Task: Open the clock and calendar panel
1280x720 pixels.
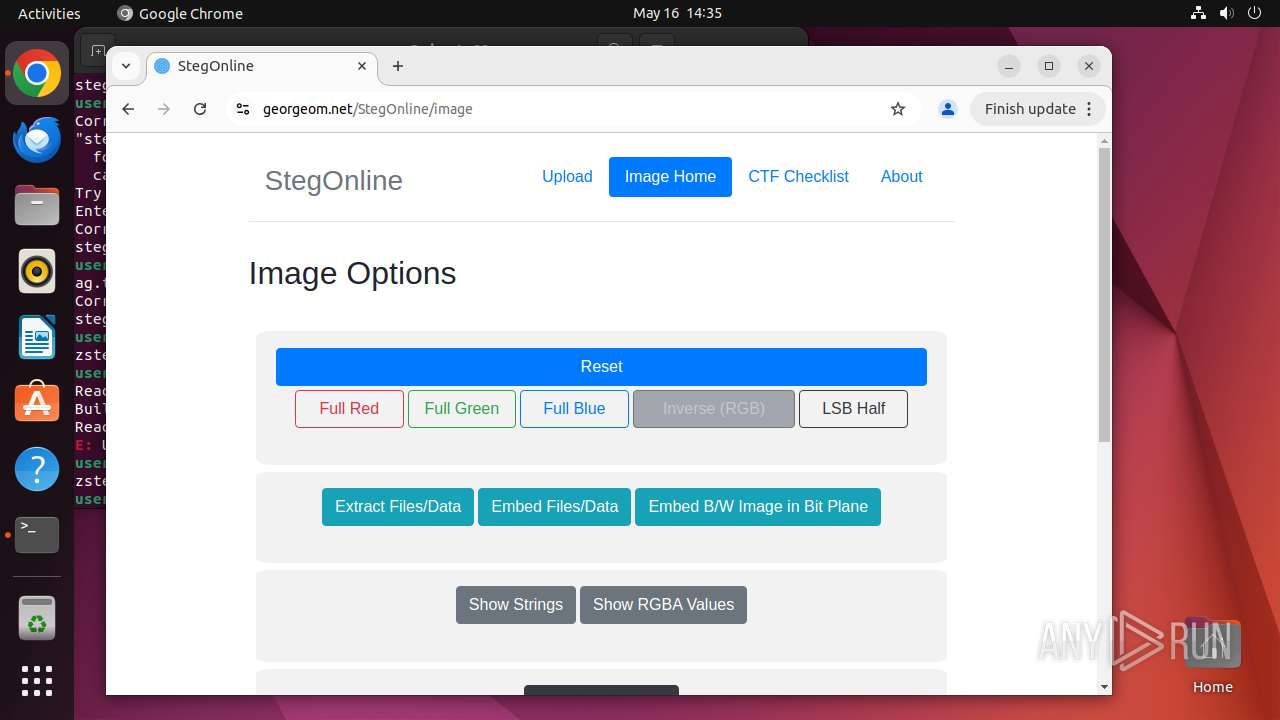Action: (677, 13)
